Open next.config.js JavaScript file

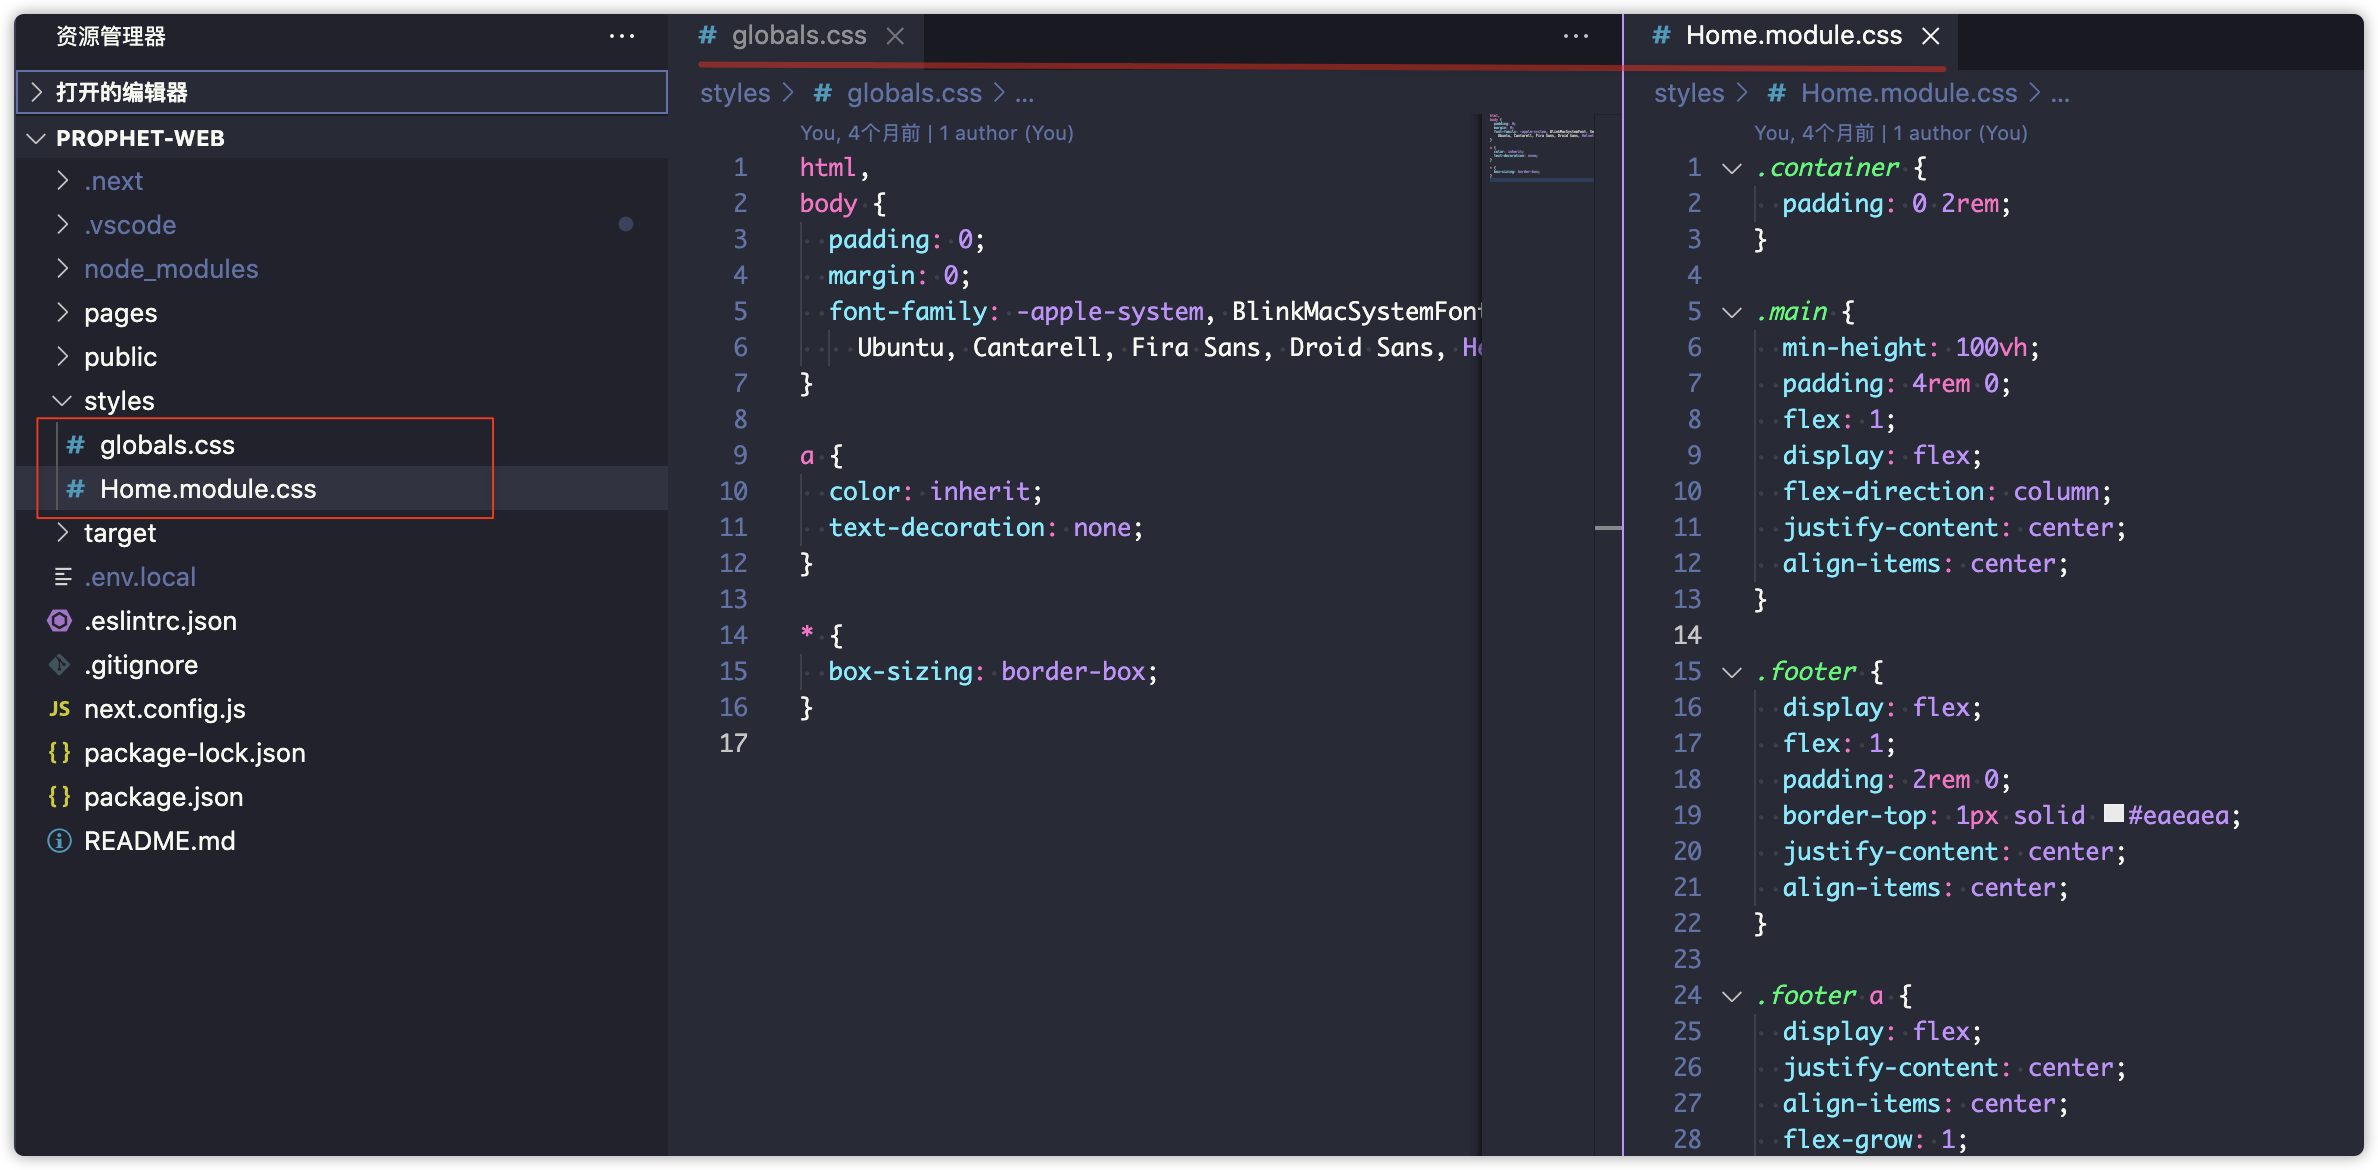tap(164, 709)
